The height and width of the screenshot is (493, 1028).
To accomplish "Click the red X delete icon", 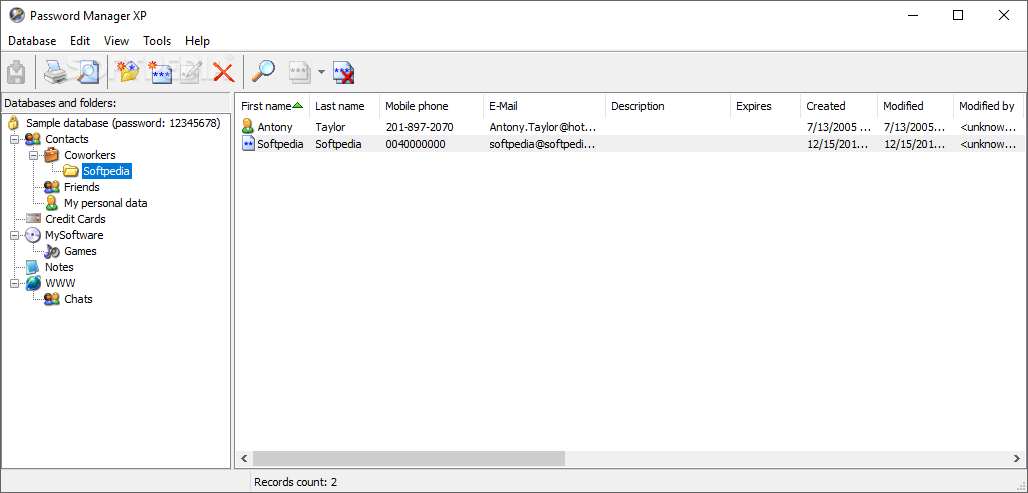I will point(224,71).
